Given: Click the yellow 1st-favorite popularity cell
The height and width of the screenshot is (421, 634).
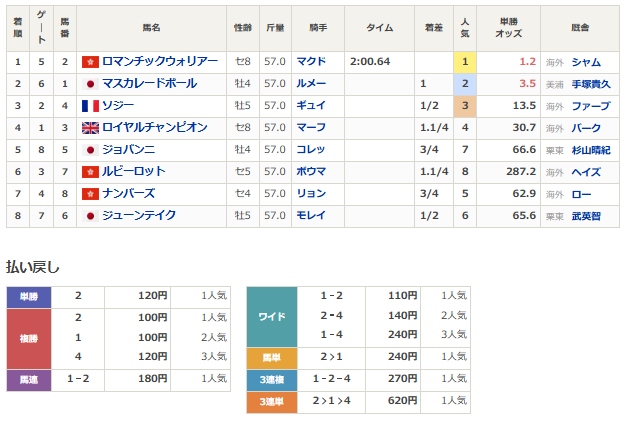Looking at the screenshot, I should point(463,62).
